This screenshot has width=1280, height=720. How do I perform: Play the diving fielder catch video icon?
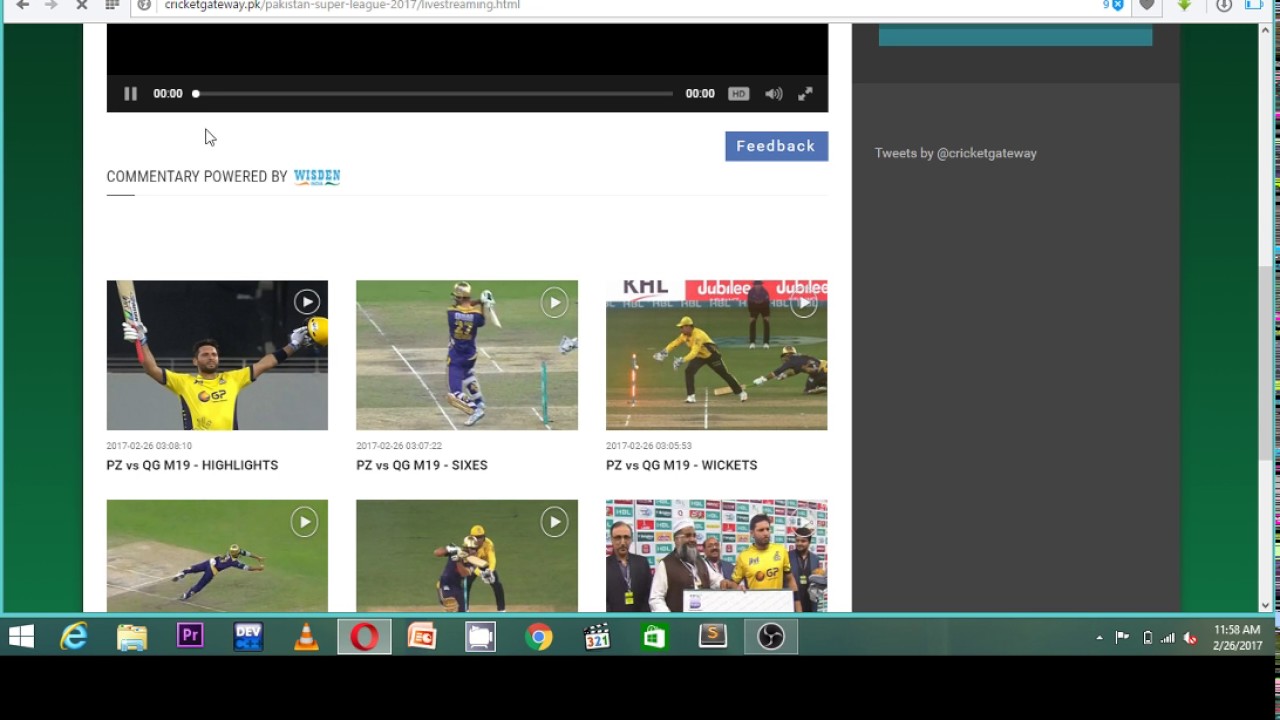pyautogui.click(x=304, y=521)
